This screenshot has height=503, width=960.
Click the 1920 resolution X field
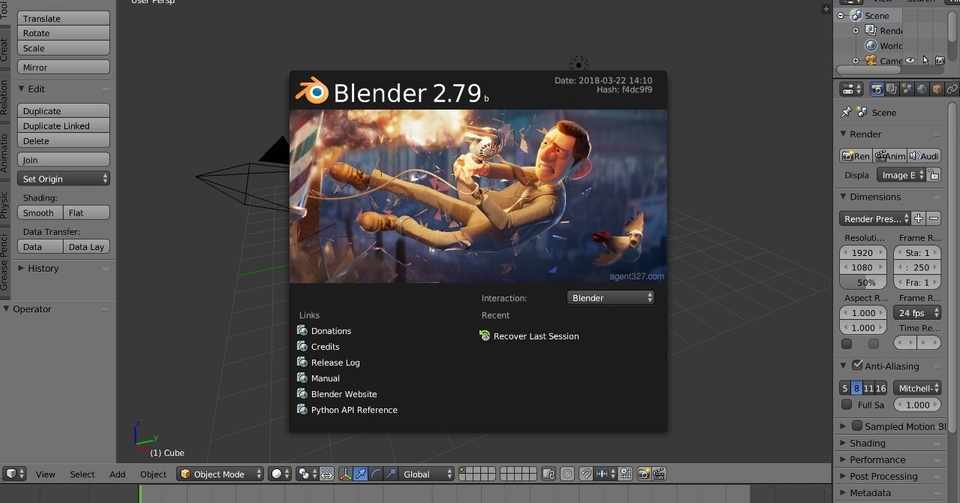pyautogui.click(x=863, y=252)
